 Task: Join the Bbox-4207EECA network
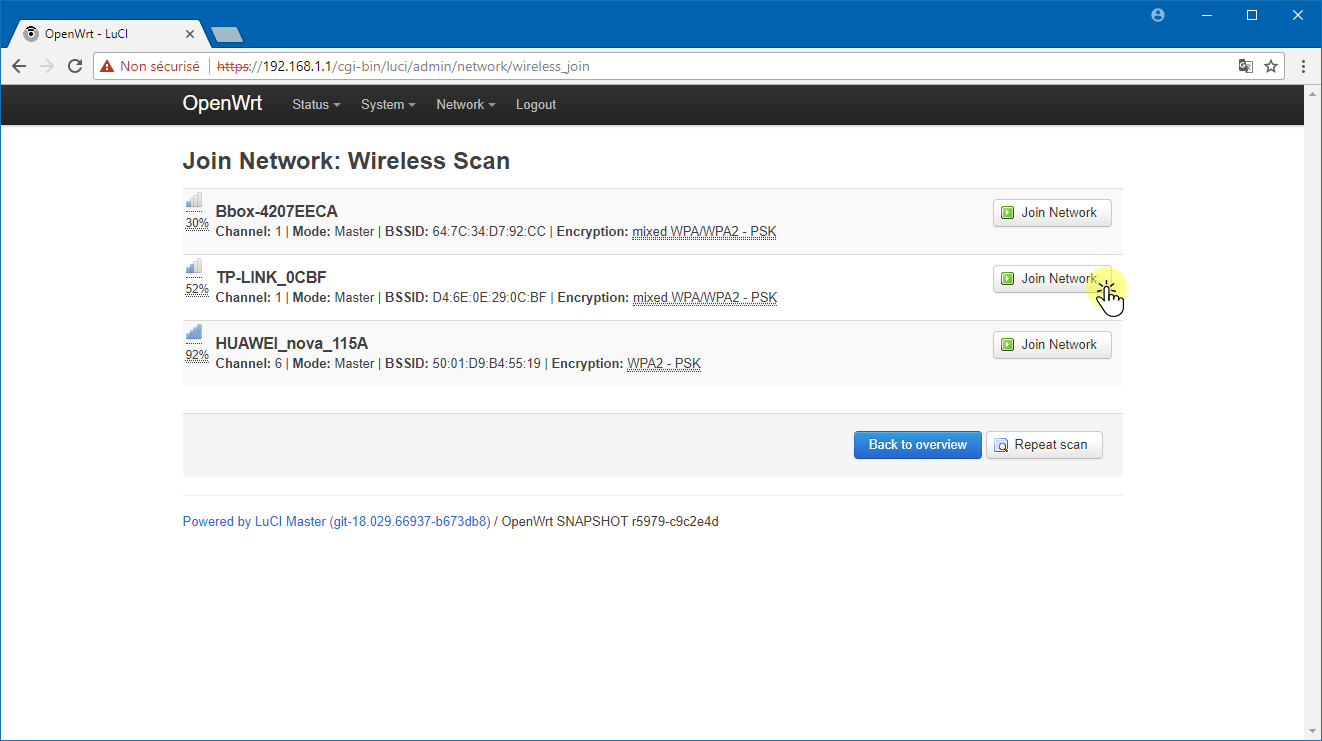click(x=1052, y=213)
